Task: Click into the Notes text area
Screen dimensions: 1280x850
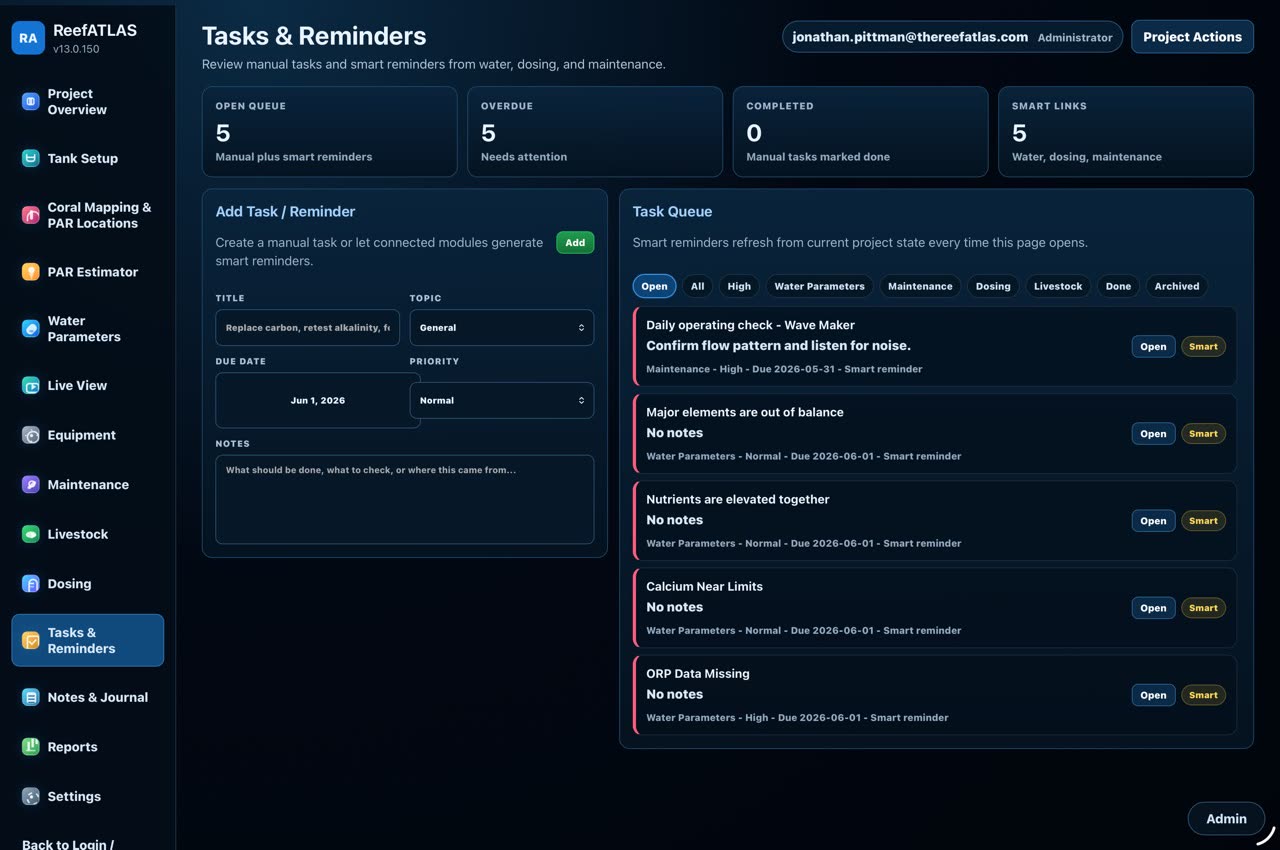Action: (404, 499)
